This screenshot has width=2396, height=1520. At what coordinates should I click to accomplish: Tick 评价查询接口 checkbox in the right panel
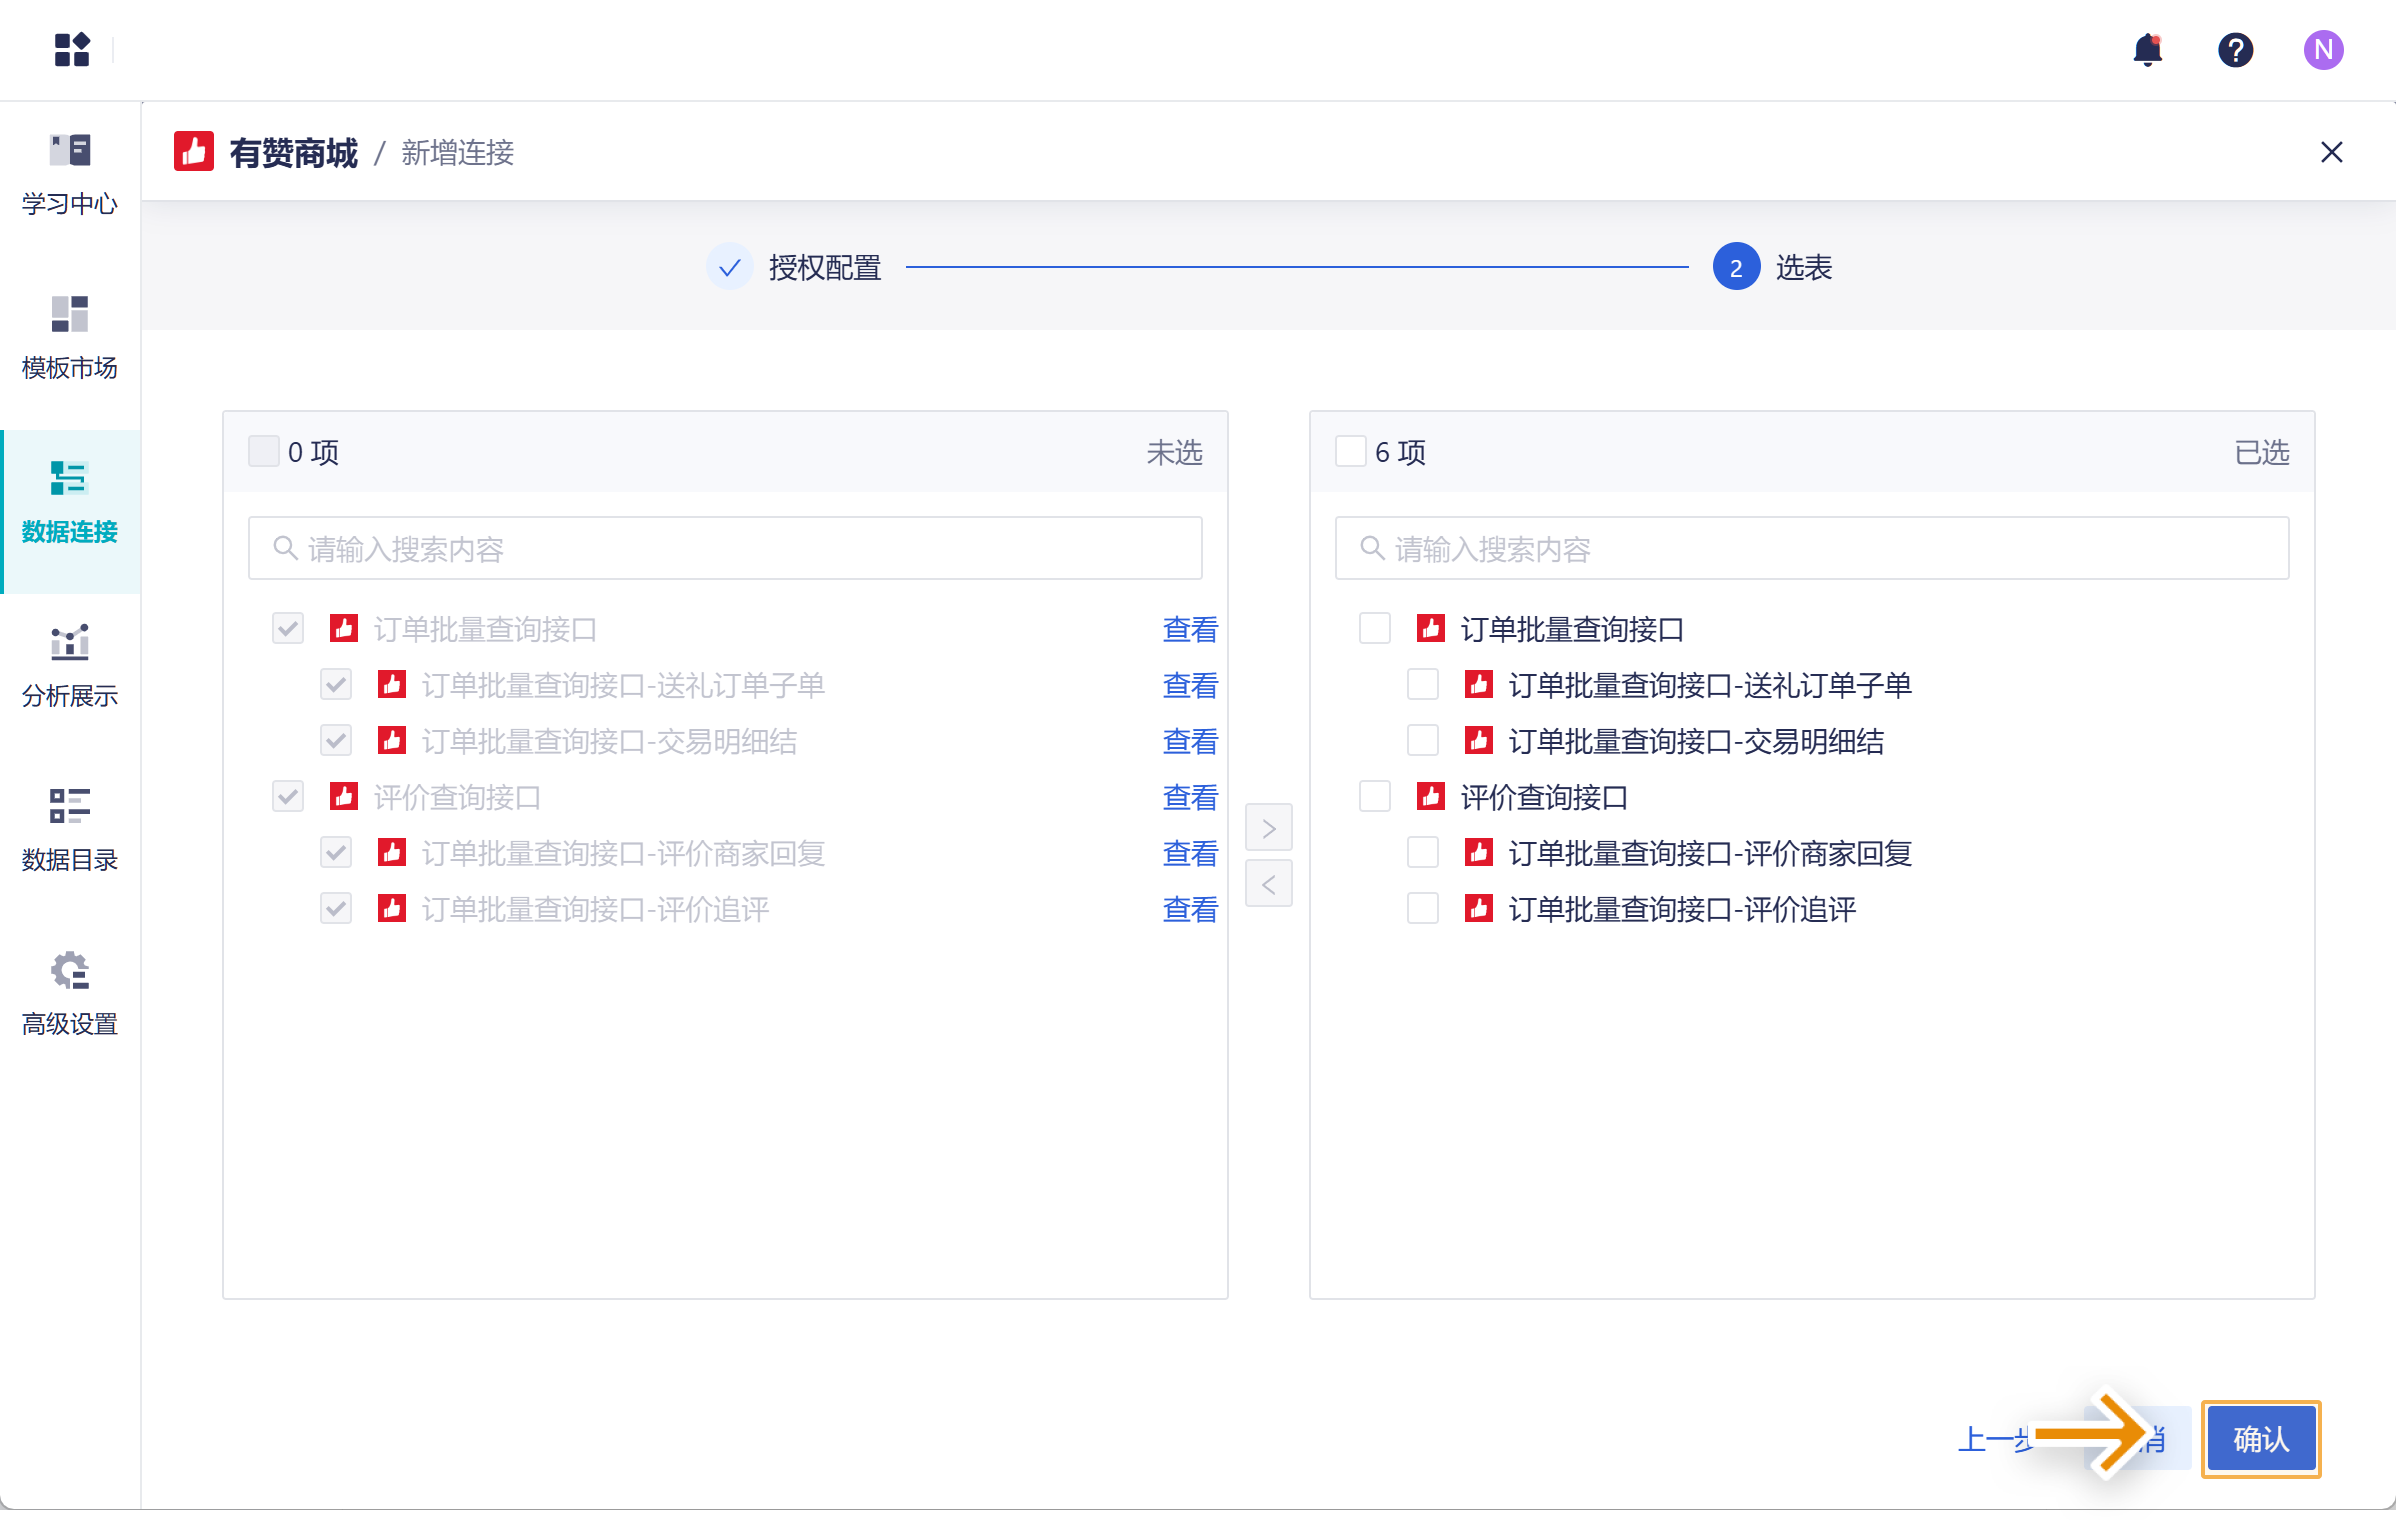pos(1375,797)
